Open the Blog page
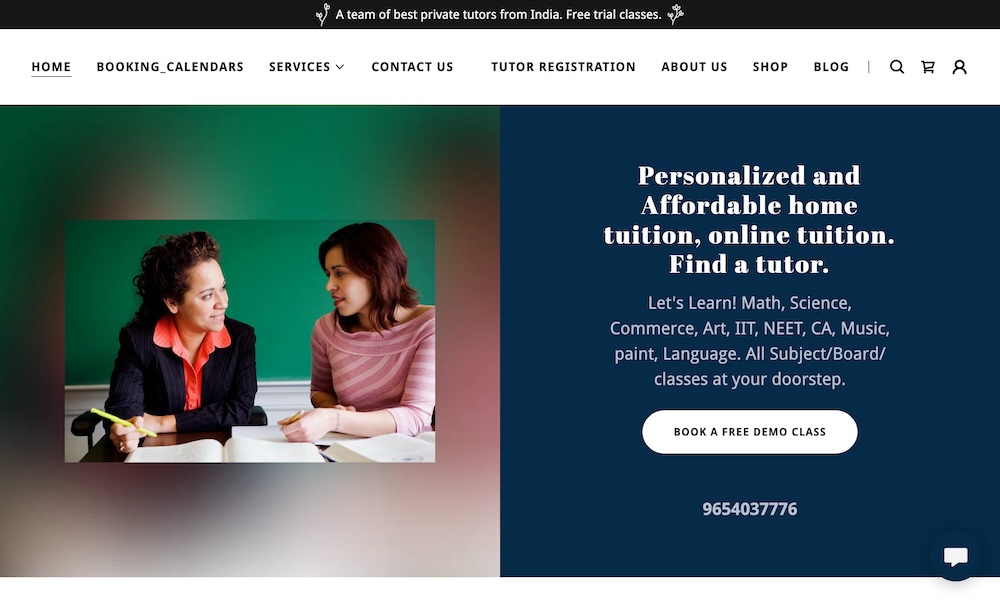 [x=831, y=67]
